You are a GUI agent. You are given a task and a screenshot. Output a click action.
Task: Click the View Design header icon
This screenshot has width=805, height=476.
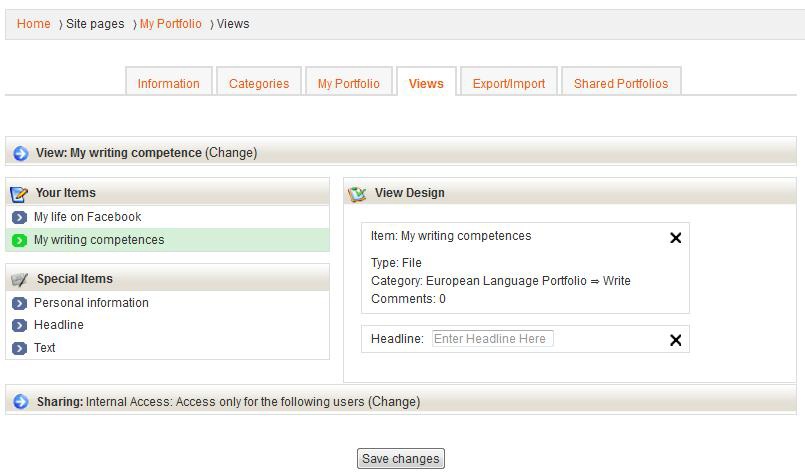tap(357, 193)
